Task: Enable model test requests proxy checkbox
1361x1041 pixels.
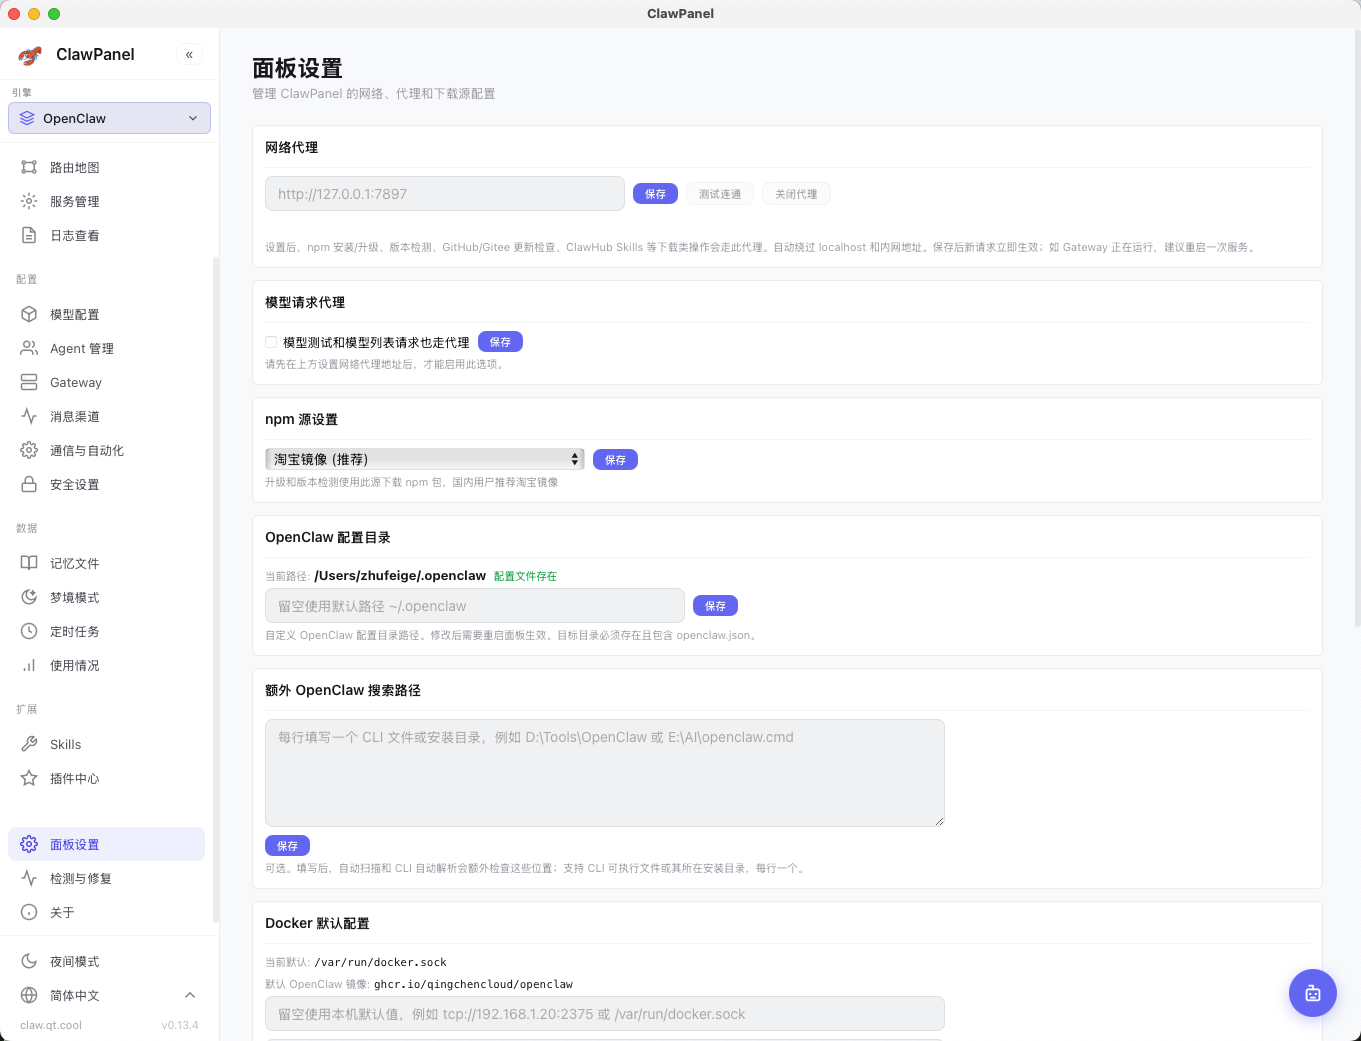Action: (271, 342)
